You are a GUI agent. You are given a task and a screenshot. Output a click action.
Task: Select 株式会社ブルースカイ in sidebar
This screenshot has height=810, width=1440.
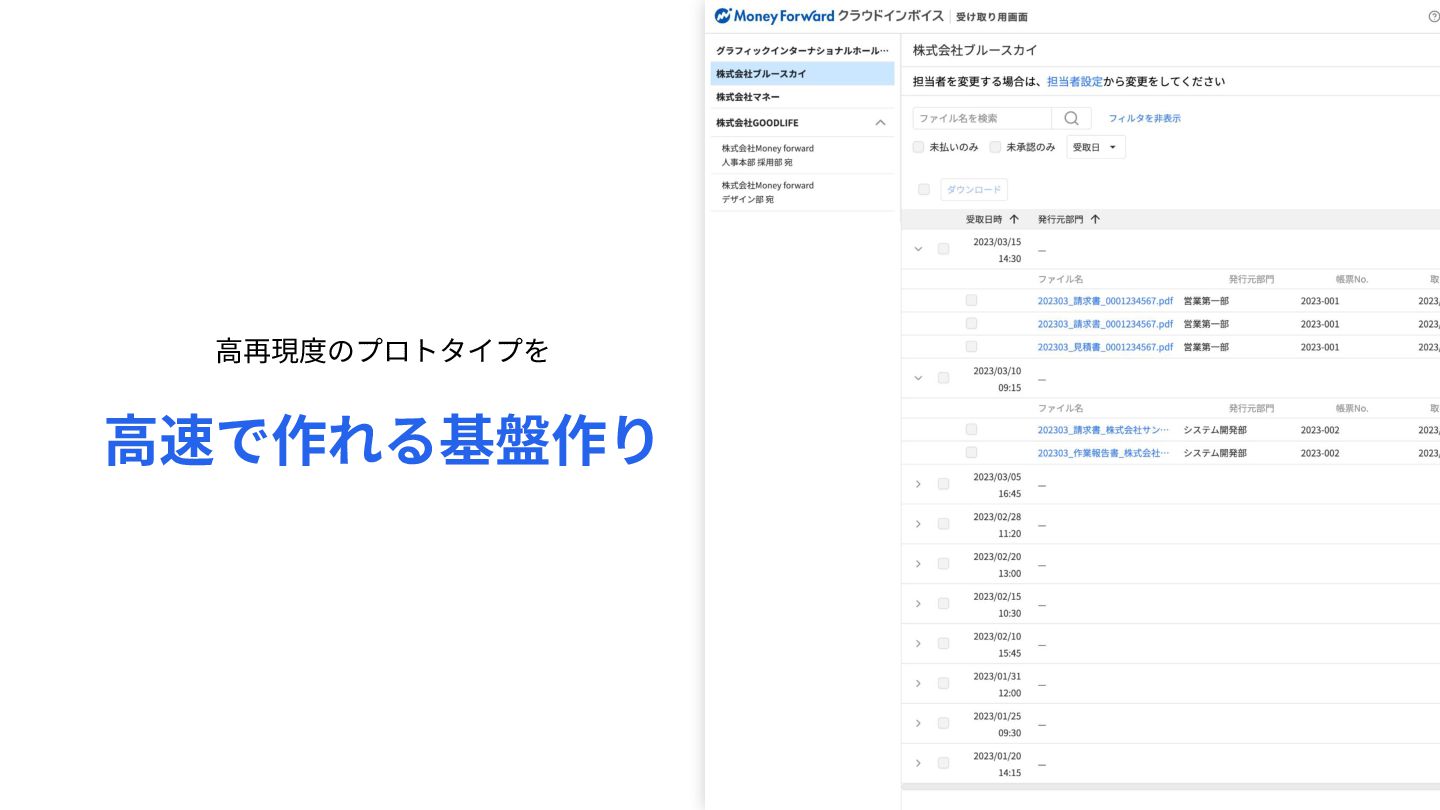pyautogui.click(x=802, y=74)
